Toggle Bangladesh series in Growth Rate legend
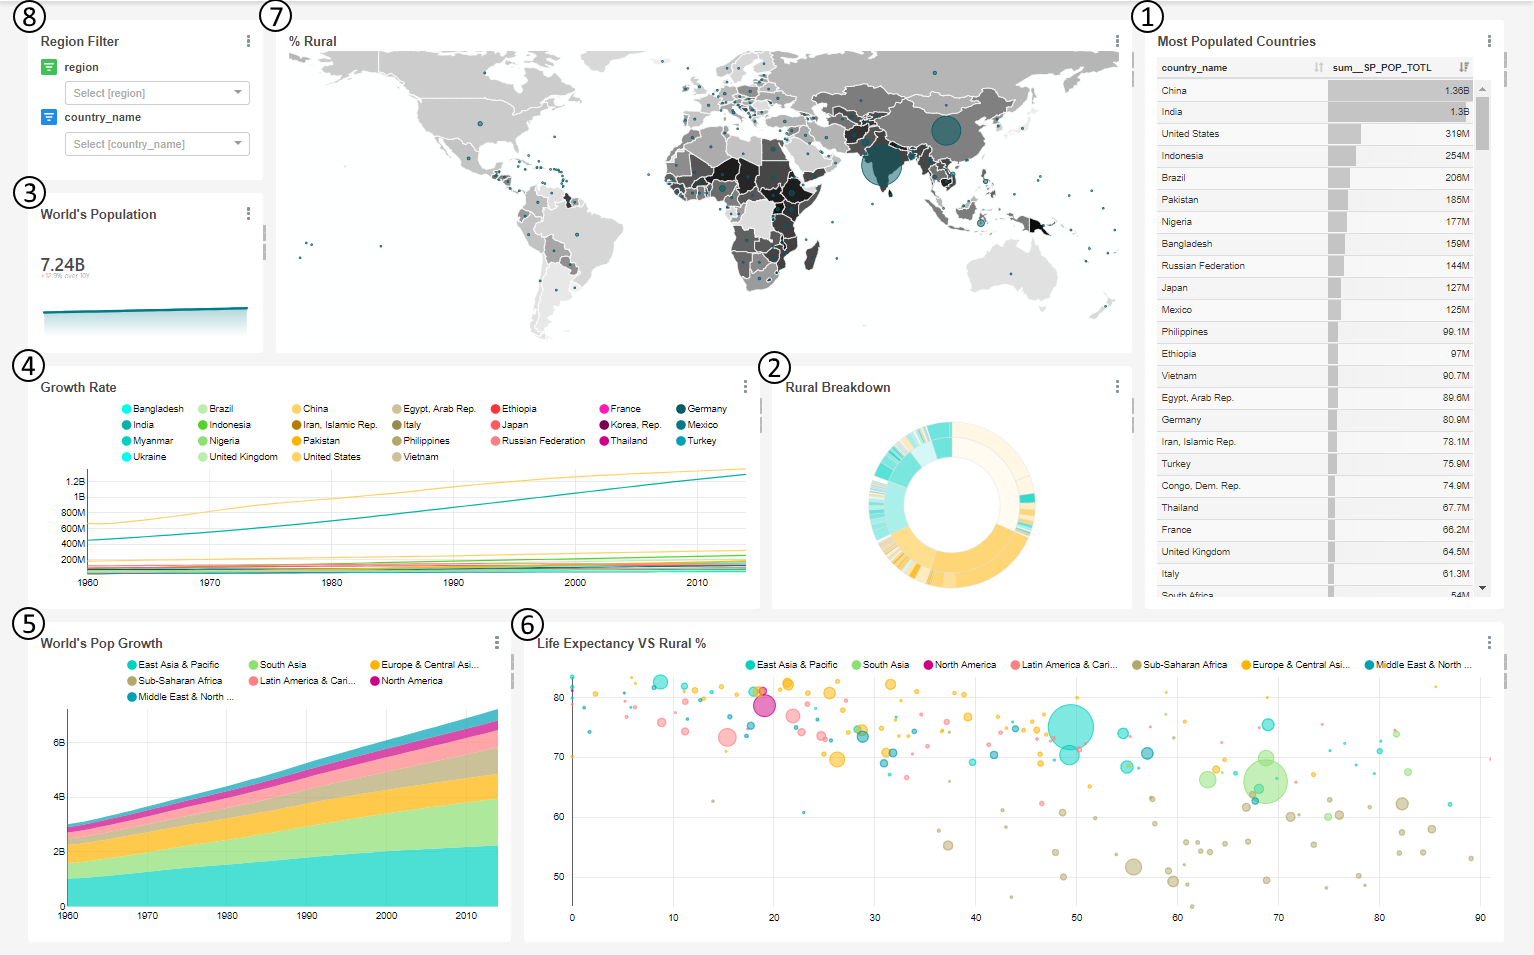Viewport: 1534px width, 955px height. pyautogui.click(x=153, y=409)
